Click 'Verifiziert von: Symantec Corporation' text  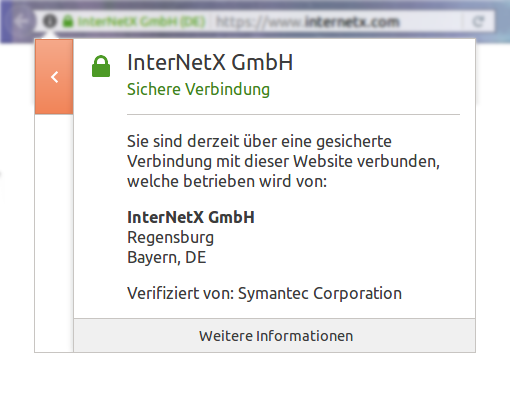pos(264,294)
